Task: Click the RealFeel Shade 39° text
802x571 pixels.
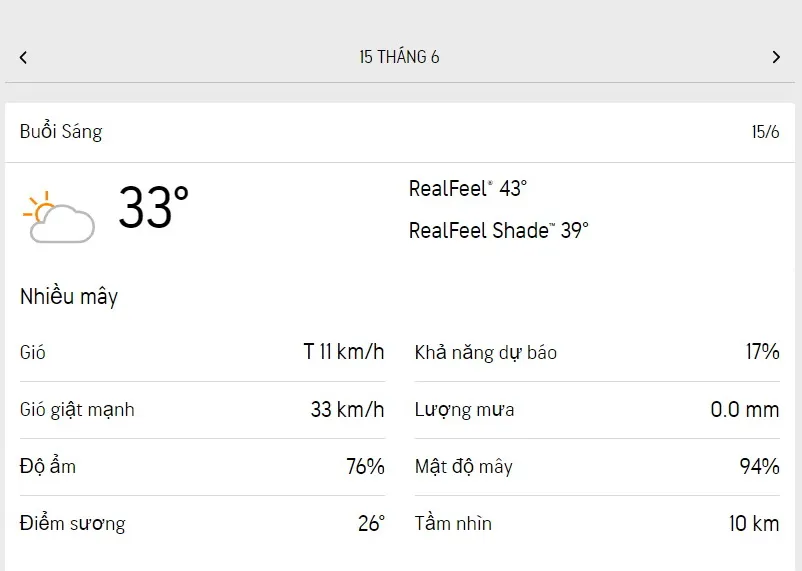Action: tap(498, 230)
